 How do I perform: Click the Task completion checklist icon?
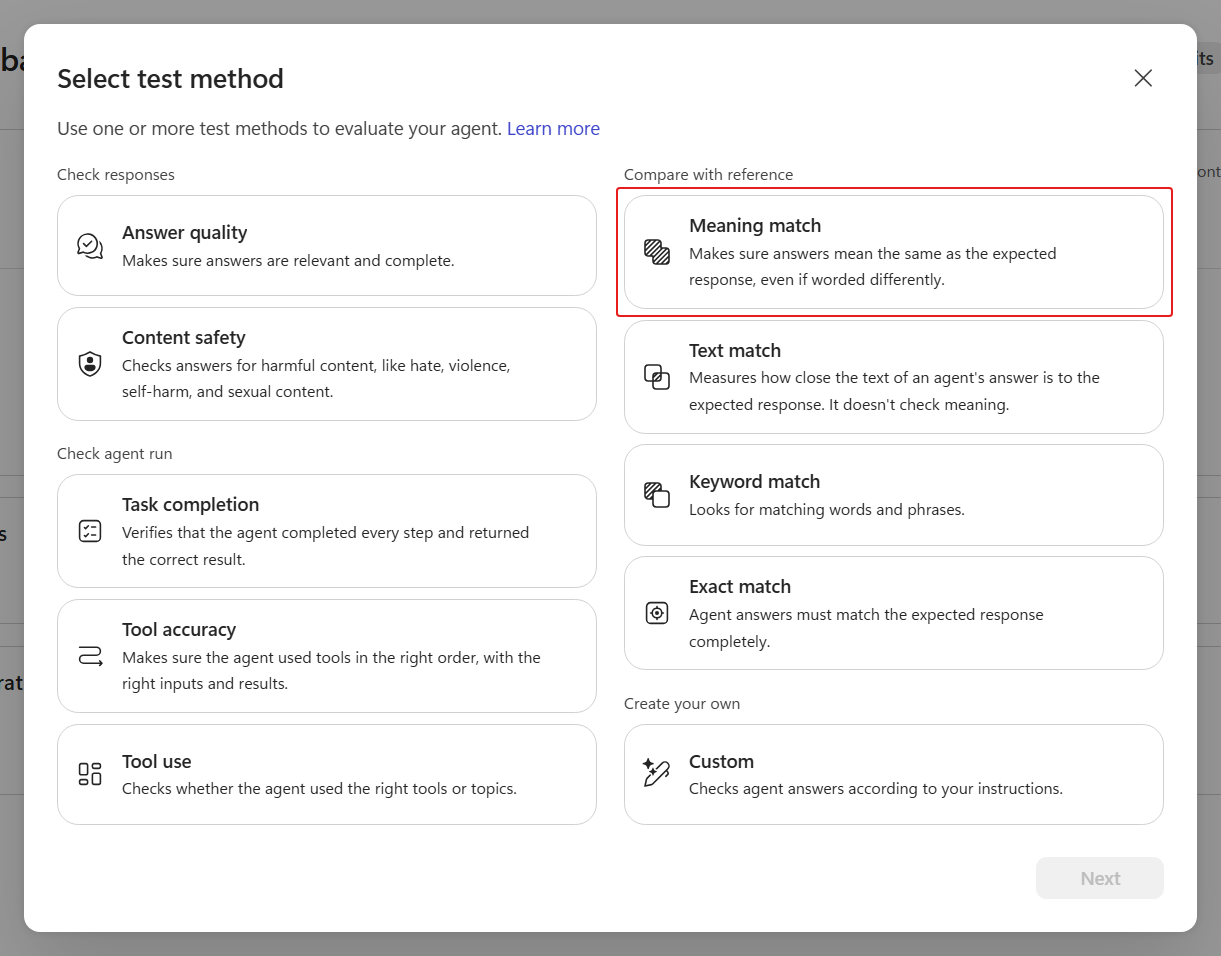pos(90,531)
